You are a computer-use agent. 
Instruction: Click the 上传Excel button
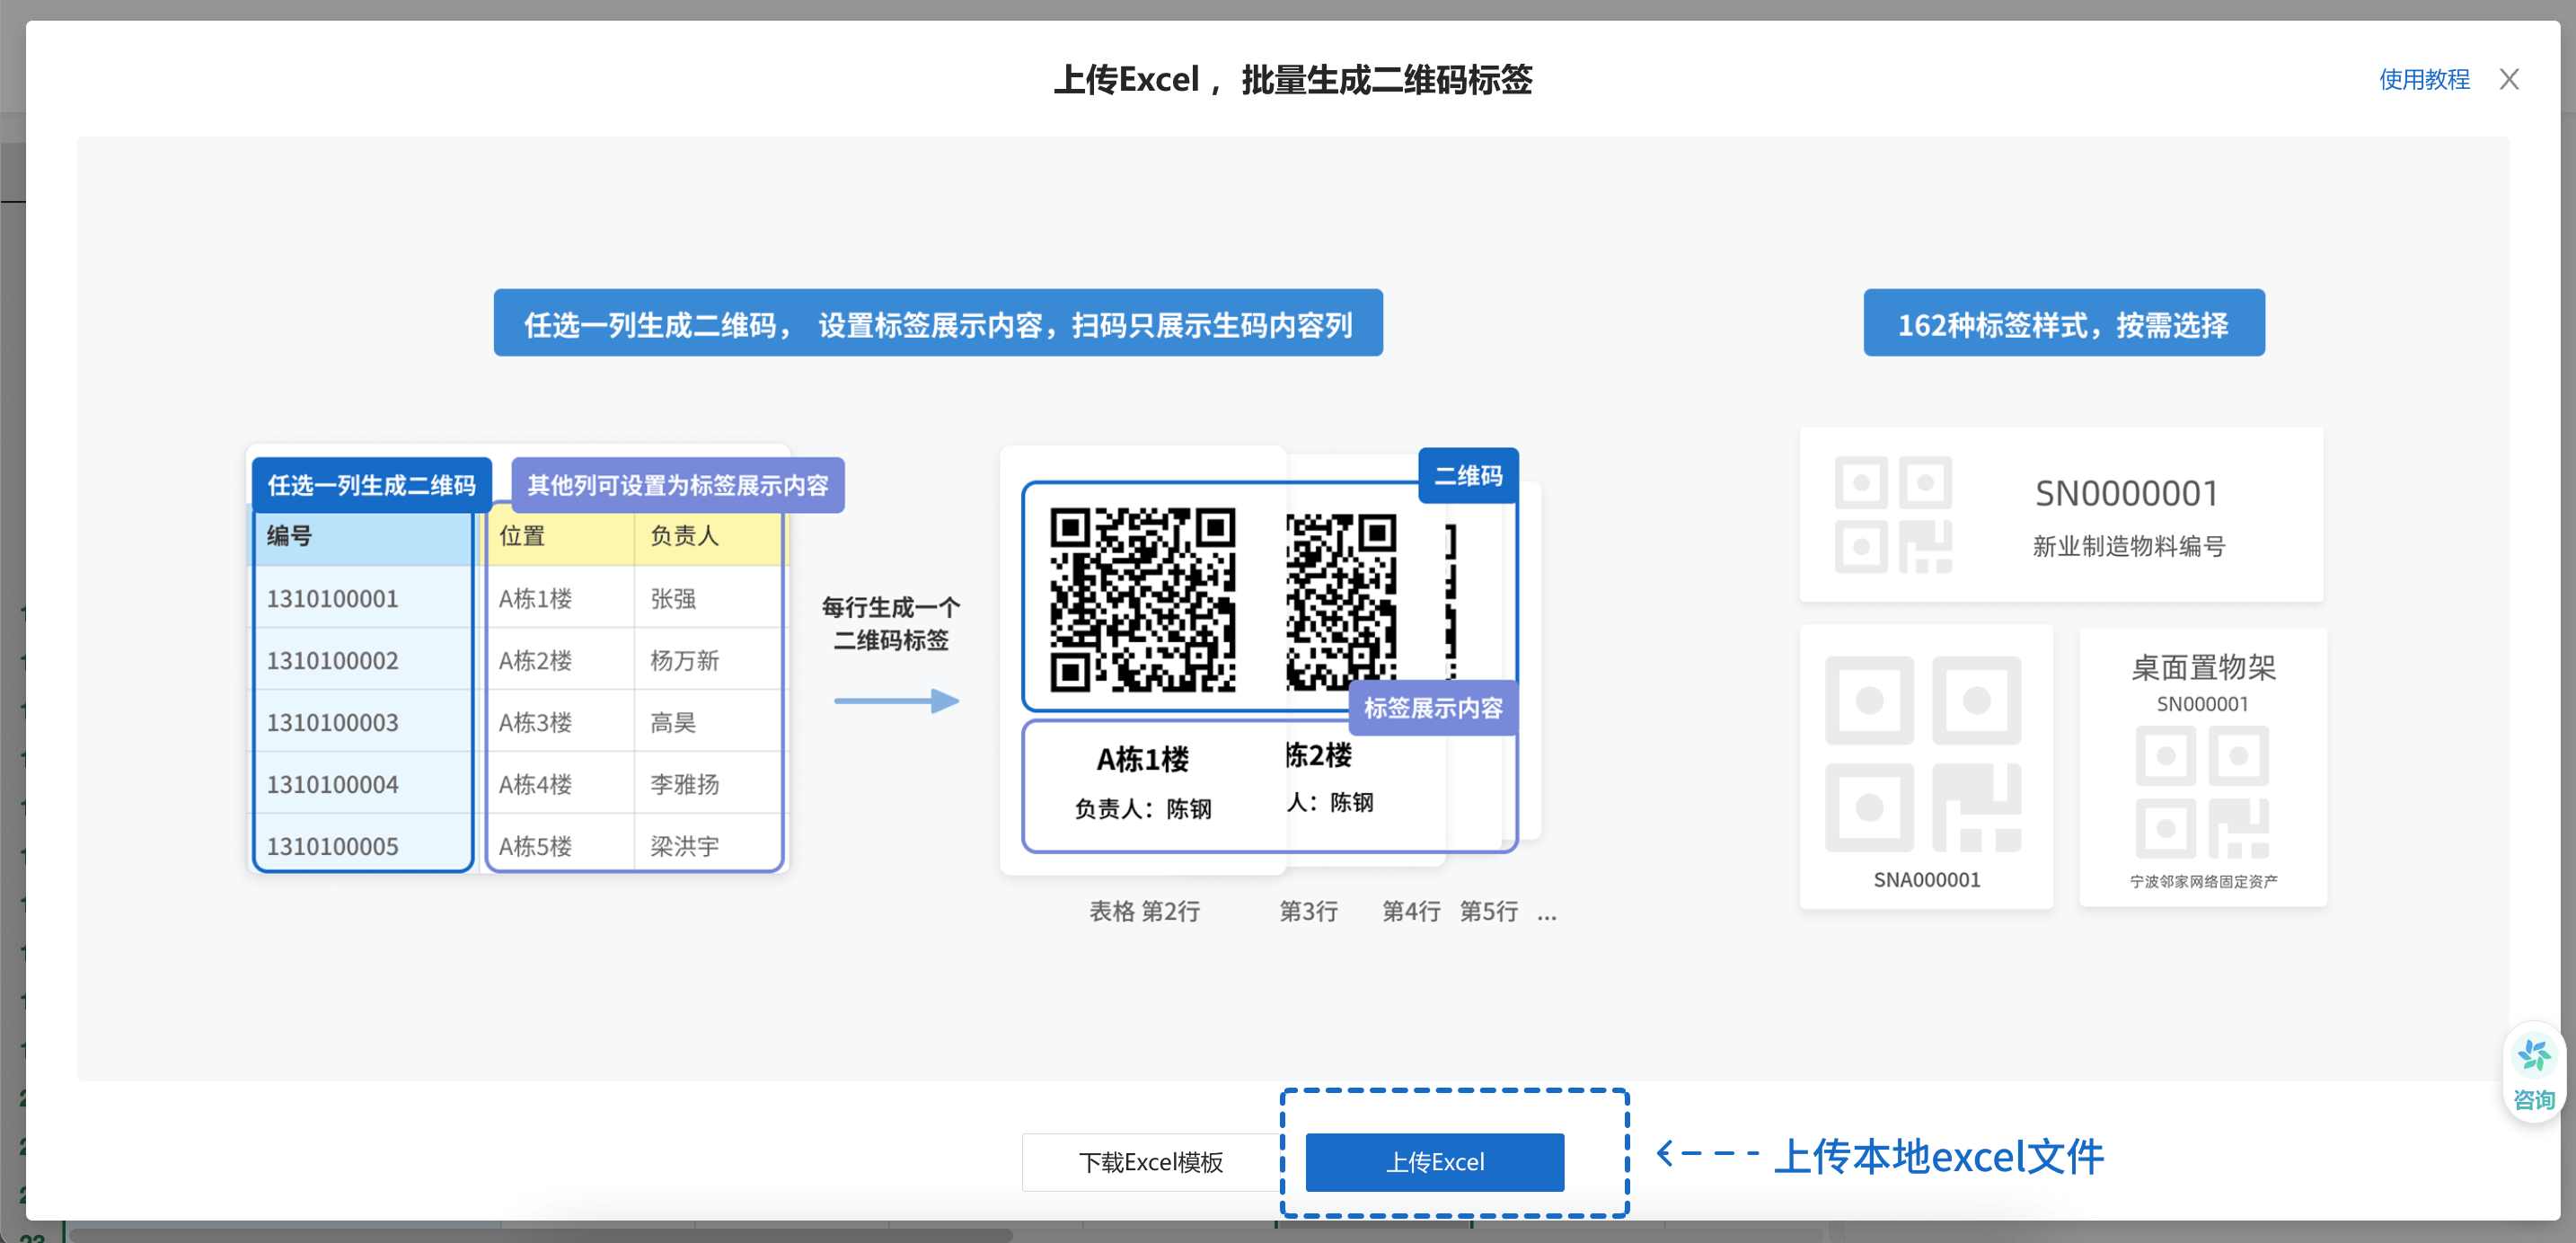click(1434, 1161)
